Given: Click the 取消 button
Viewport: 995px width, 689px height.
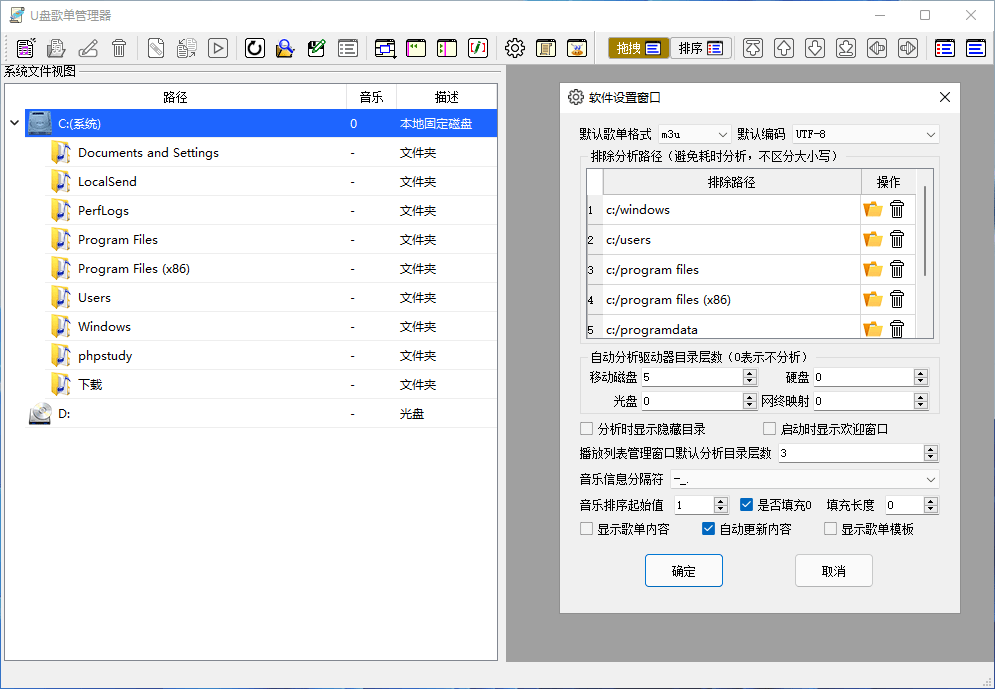Looking at the screenshot, I should (833, 571).
